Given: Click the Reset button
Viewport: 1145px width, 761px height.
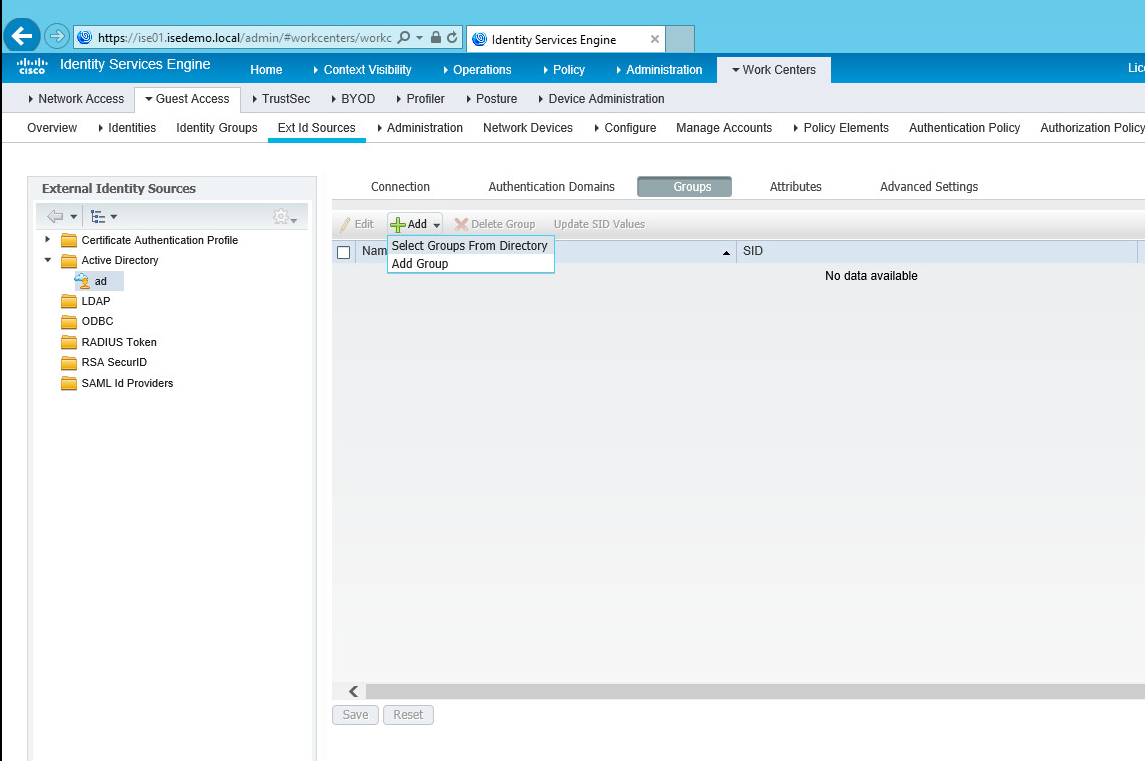Looking at the screenshot, I should point(408,714).
